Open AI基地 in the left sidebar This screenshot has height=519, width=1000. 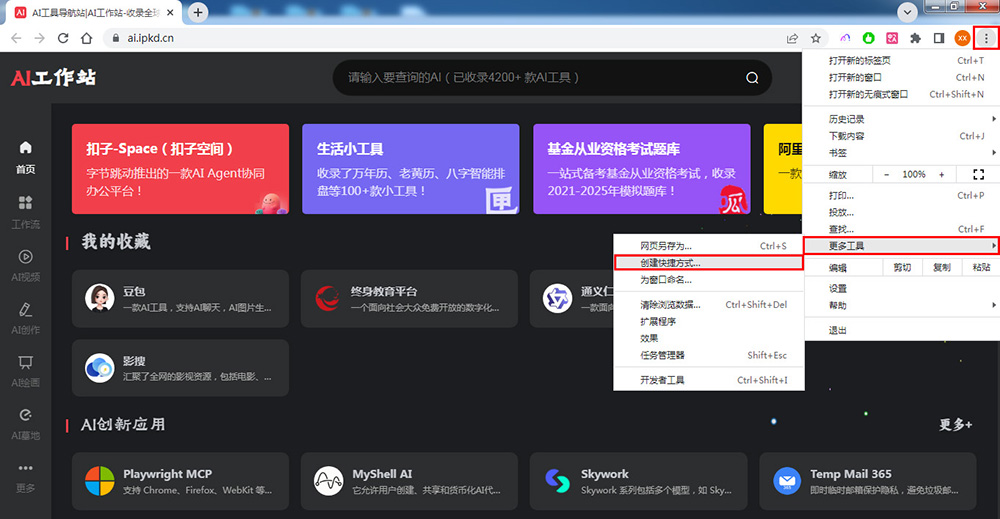[26, 424]
